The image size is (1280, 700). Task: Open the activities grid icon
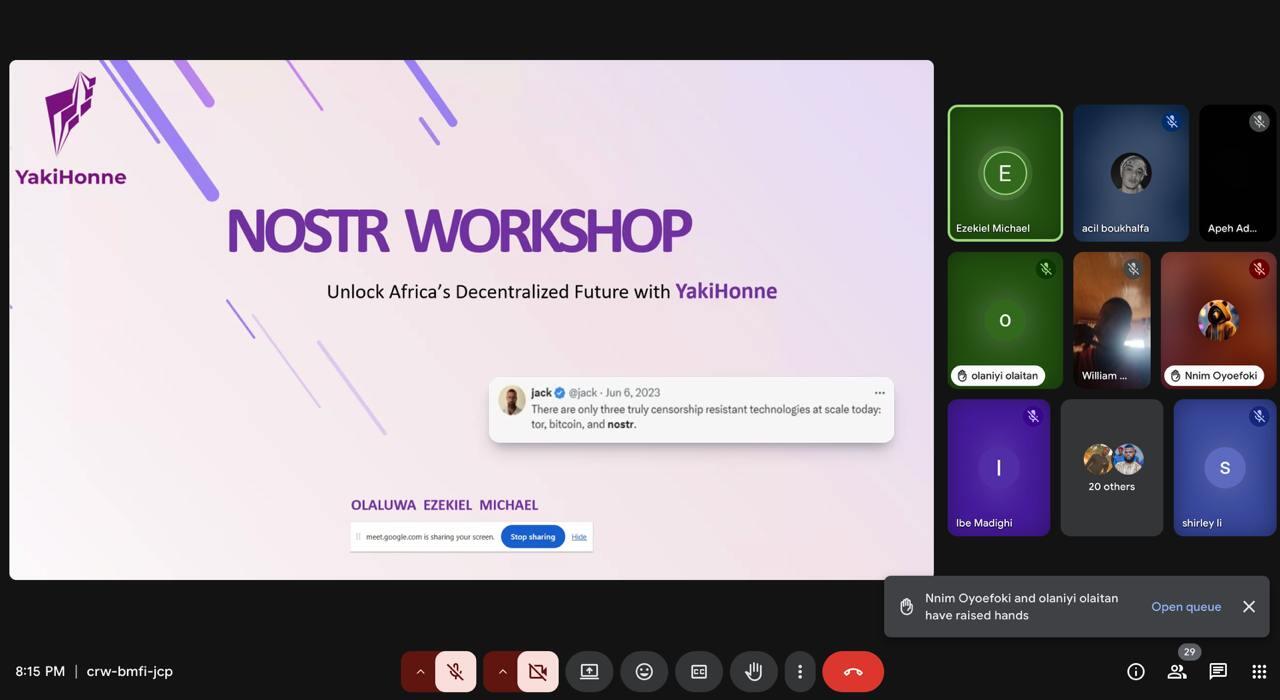[1259, 672]
